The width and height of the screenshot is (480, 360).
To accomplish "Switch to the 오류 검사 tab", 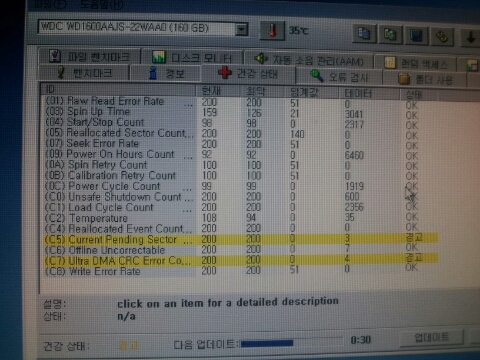I will tap(339, 77).
